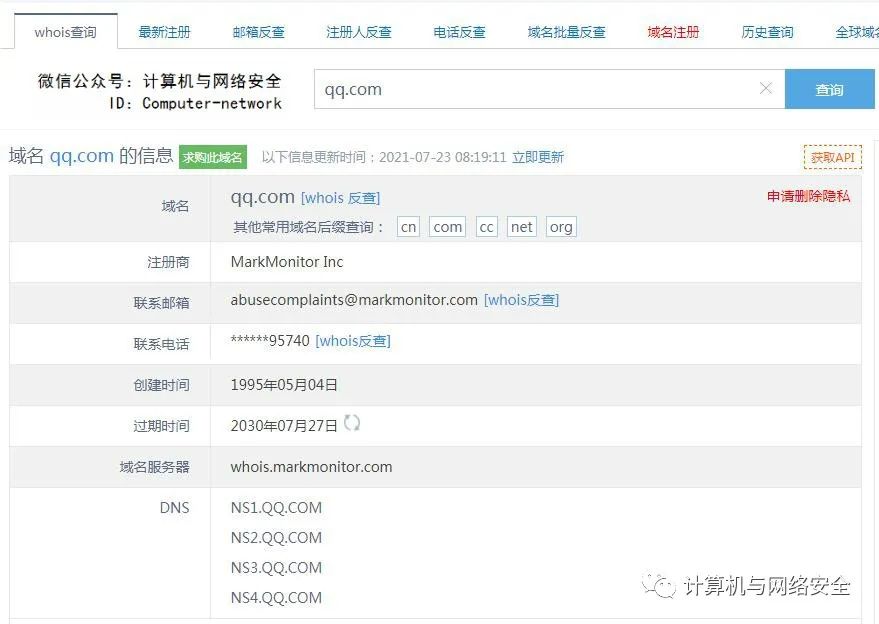The width and height of the screenshot is (879, 624).
Task: Open whois反查 link next to contact email
Action: (x=521, y=300)
